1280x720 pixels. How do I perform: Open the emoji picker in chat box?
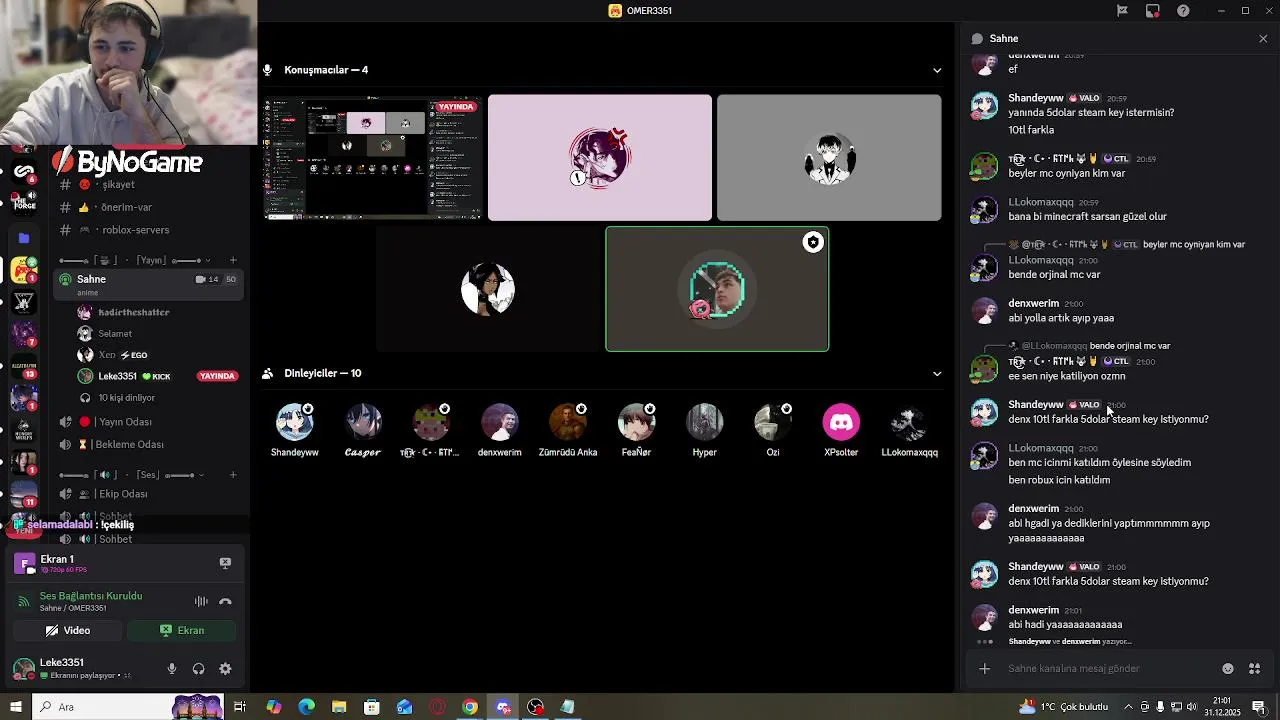[1228, 669]
